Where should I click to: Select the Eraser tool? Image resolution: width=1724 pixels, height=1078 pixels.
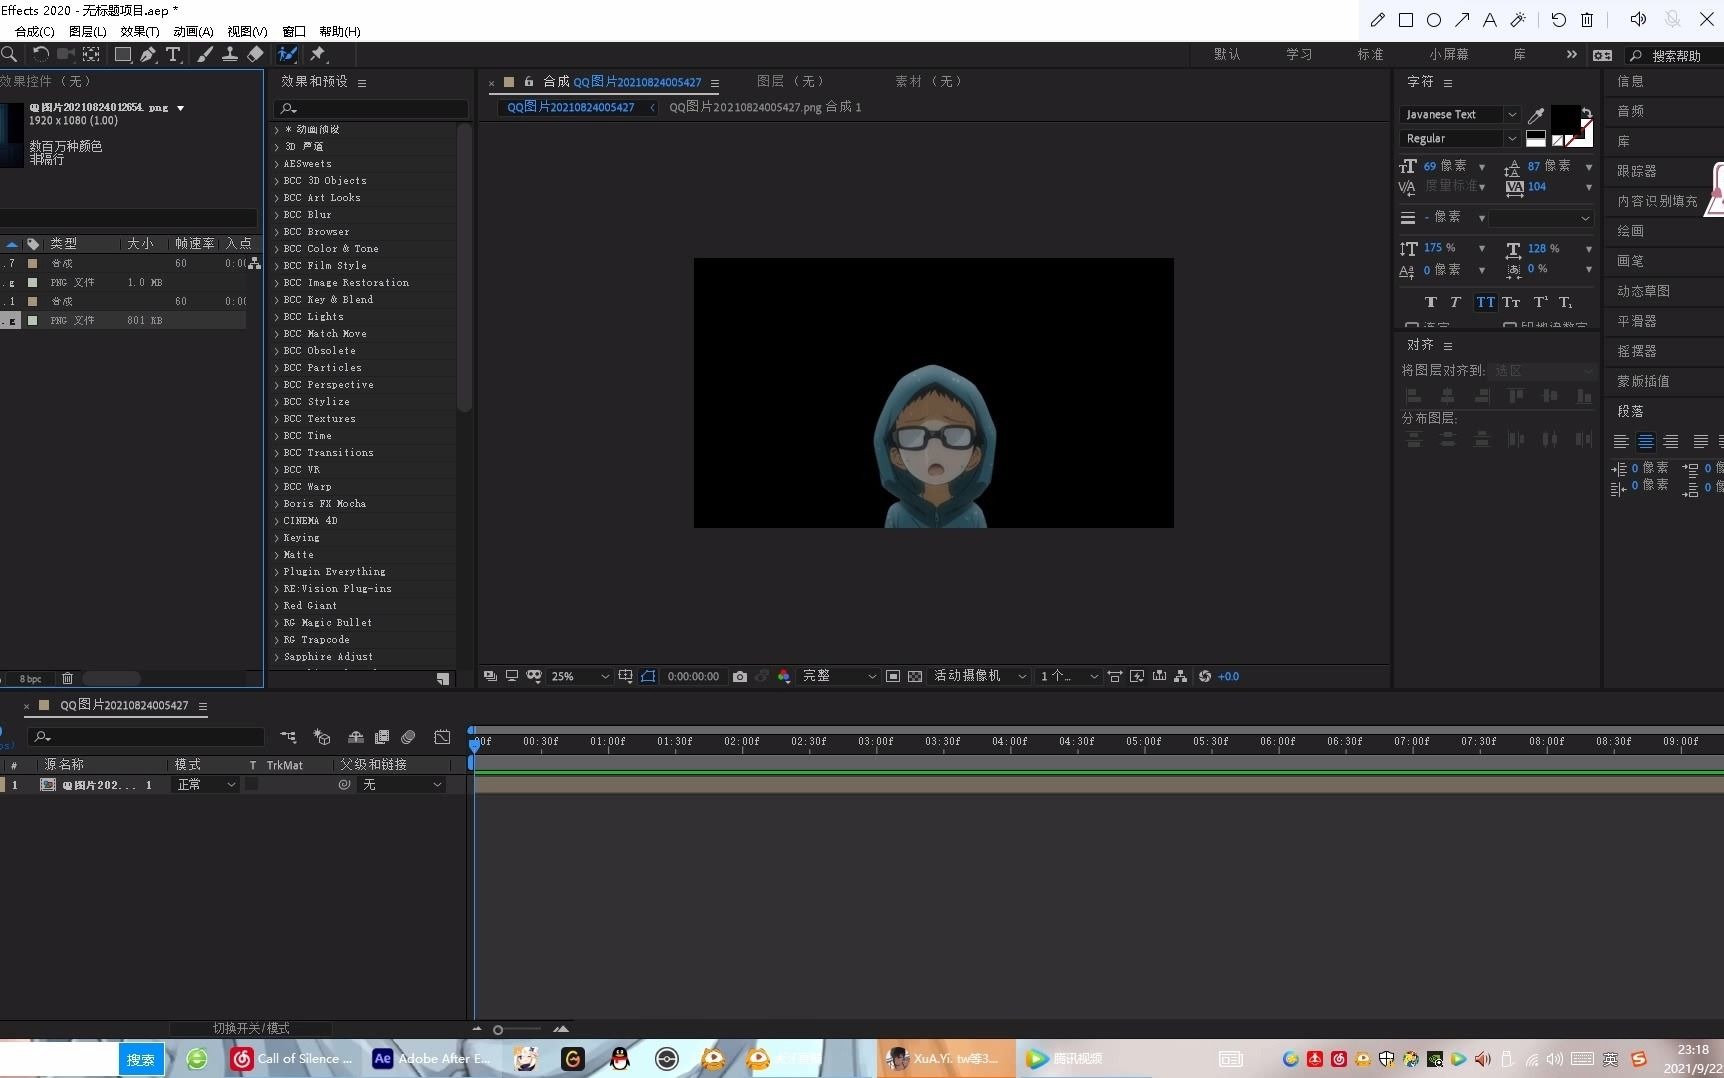point(255,54)
